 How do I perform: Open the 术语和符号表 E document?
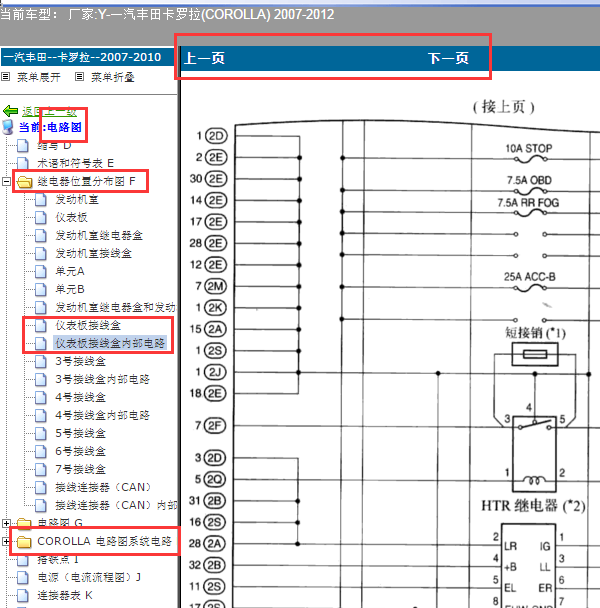click(75, 163)
